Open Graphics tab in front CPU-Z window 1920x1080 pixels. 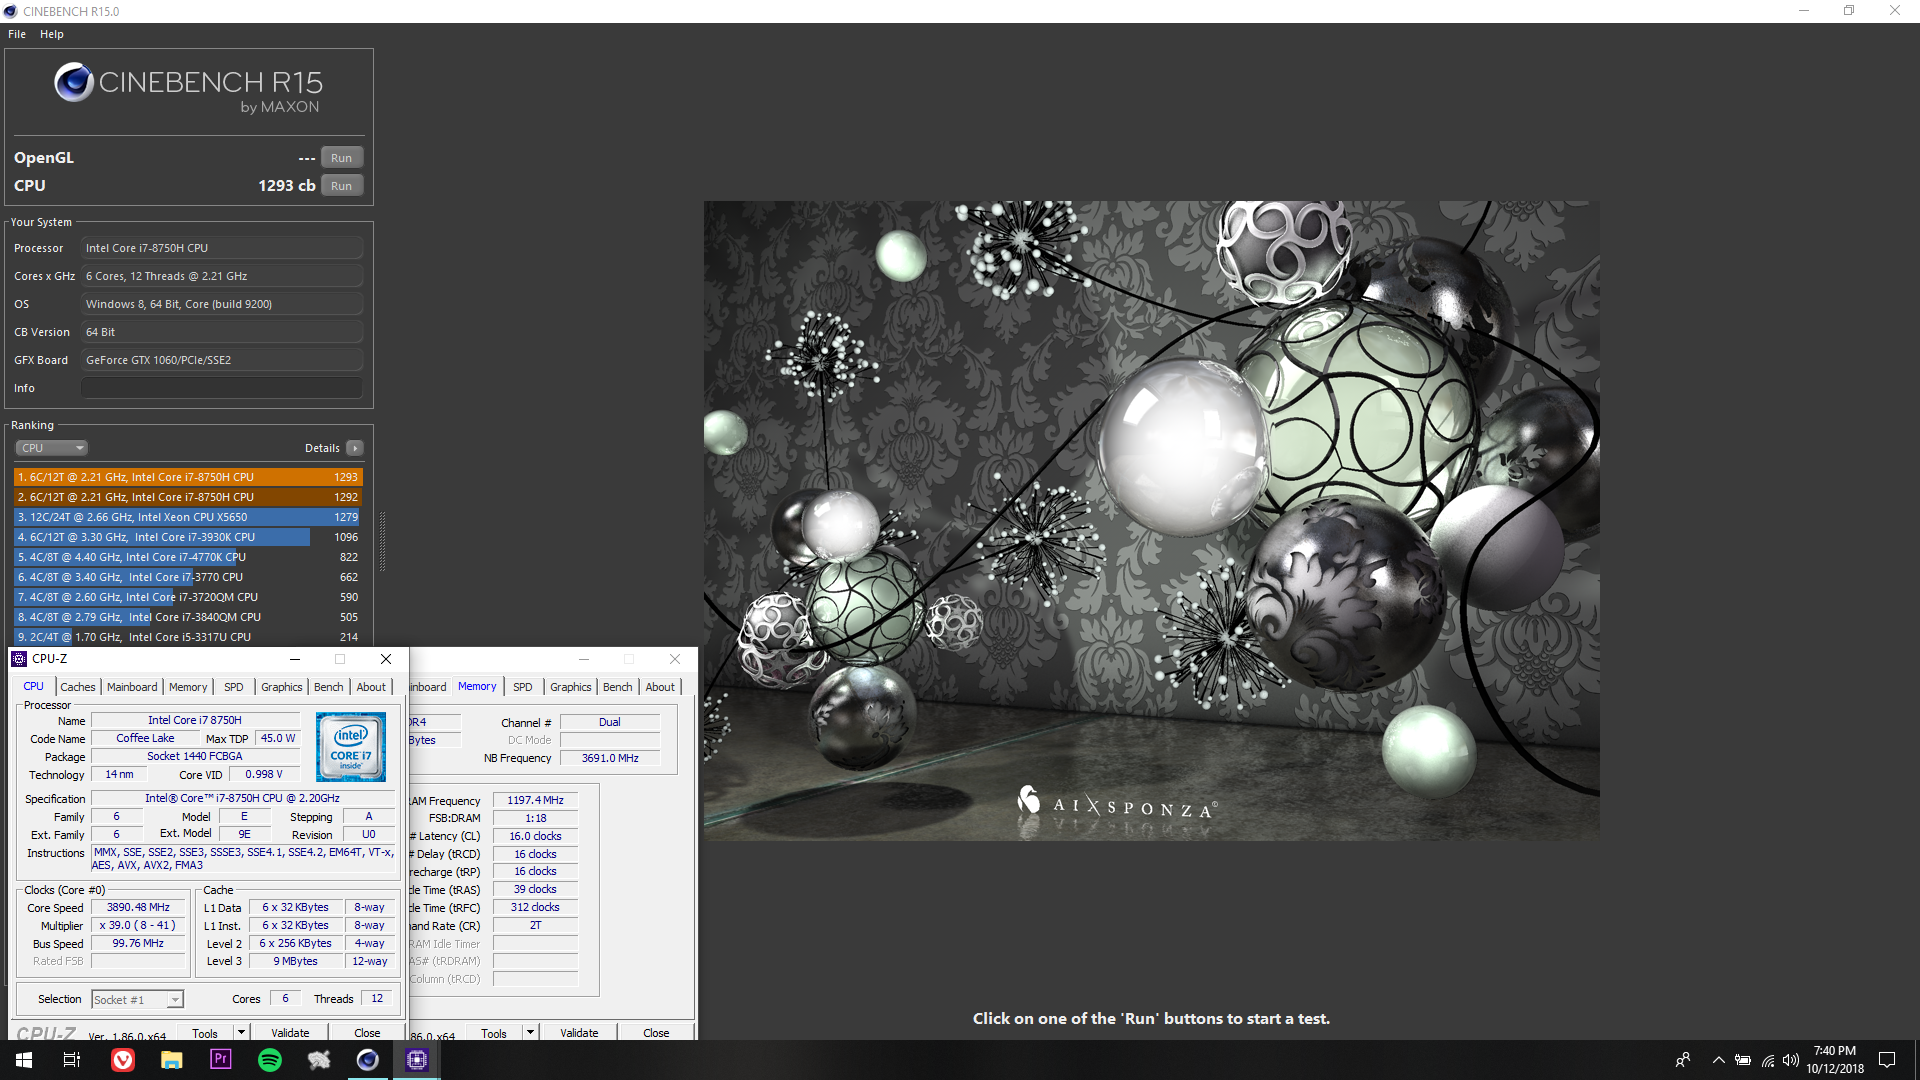[x=281, y=687]
